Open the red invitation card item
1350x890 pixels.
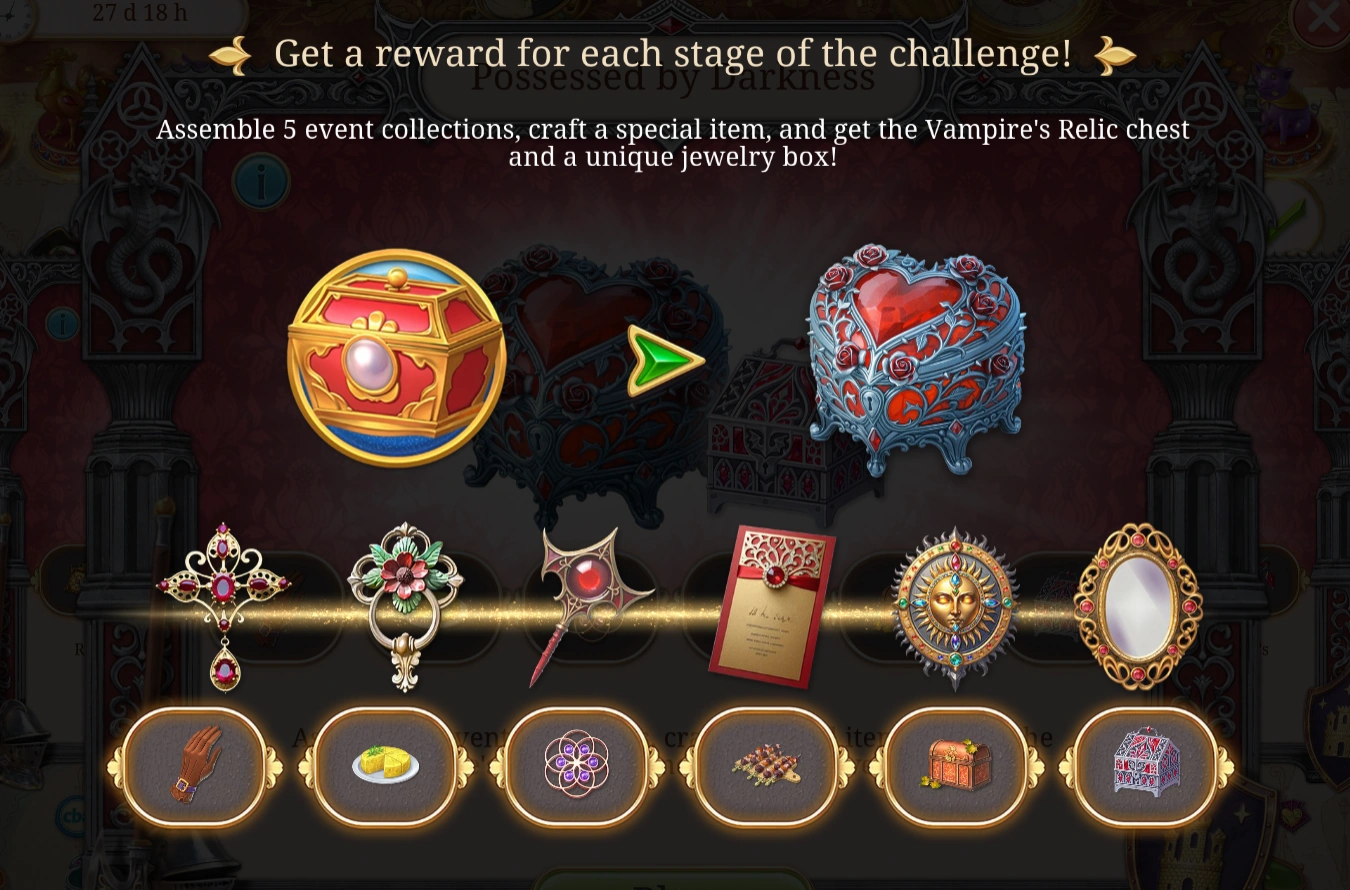771,606
